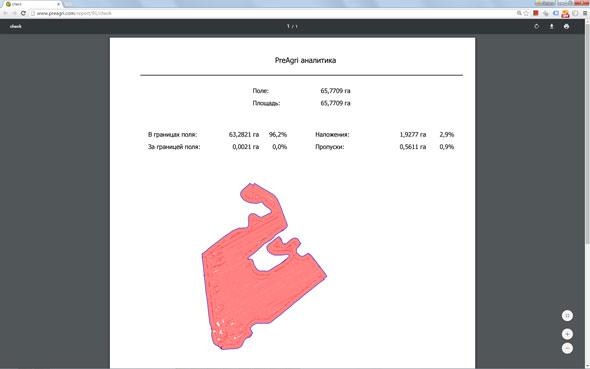Image resolution: width=590 pixels, height=369 pixels.
Task: Go back to the previous page
Action: point(5,13)
